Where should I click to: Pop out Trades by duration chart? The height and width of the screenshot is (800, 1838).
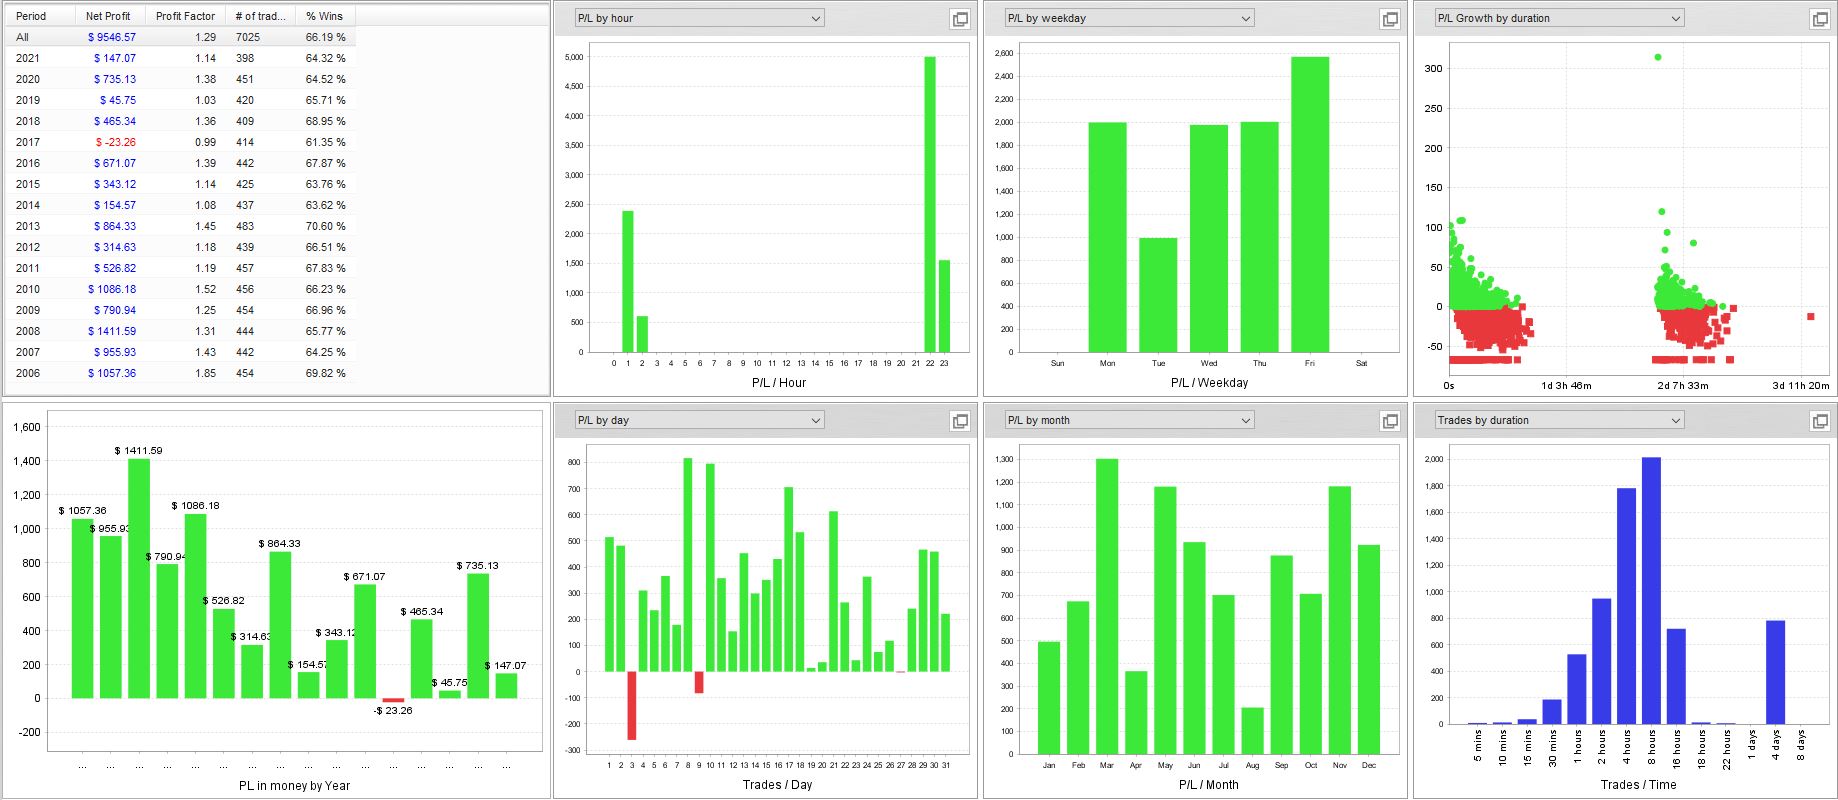[1820, 421]
